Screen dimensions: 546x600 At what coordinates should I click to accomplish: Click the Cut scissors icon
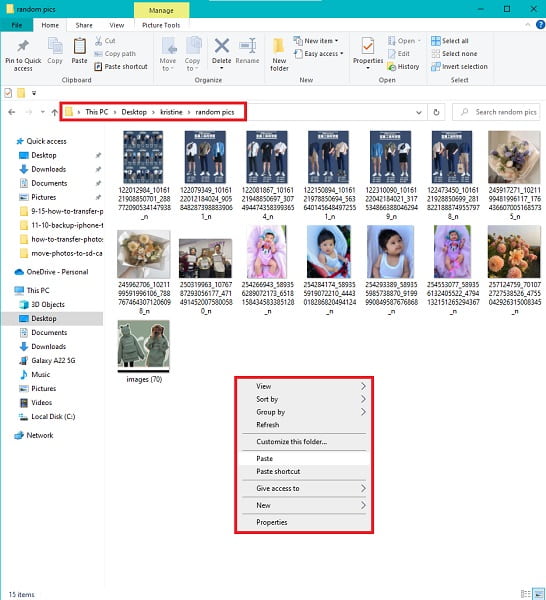98,41
